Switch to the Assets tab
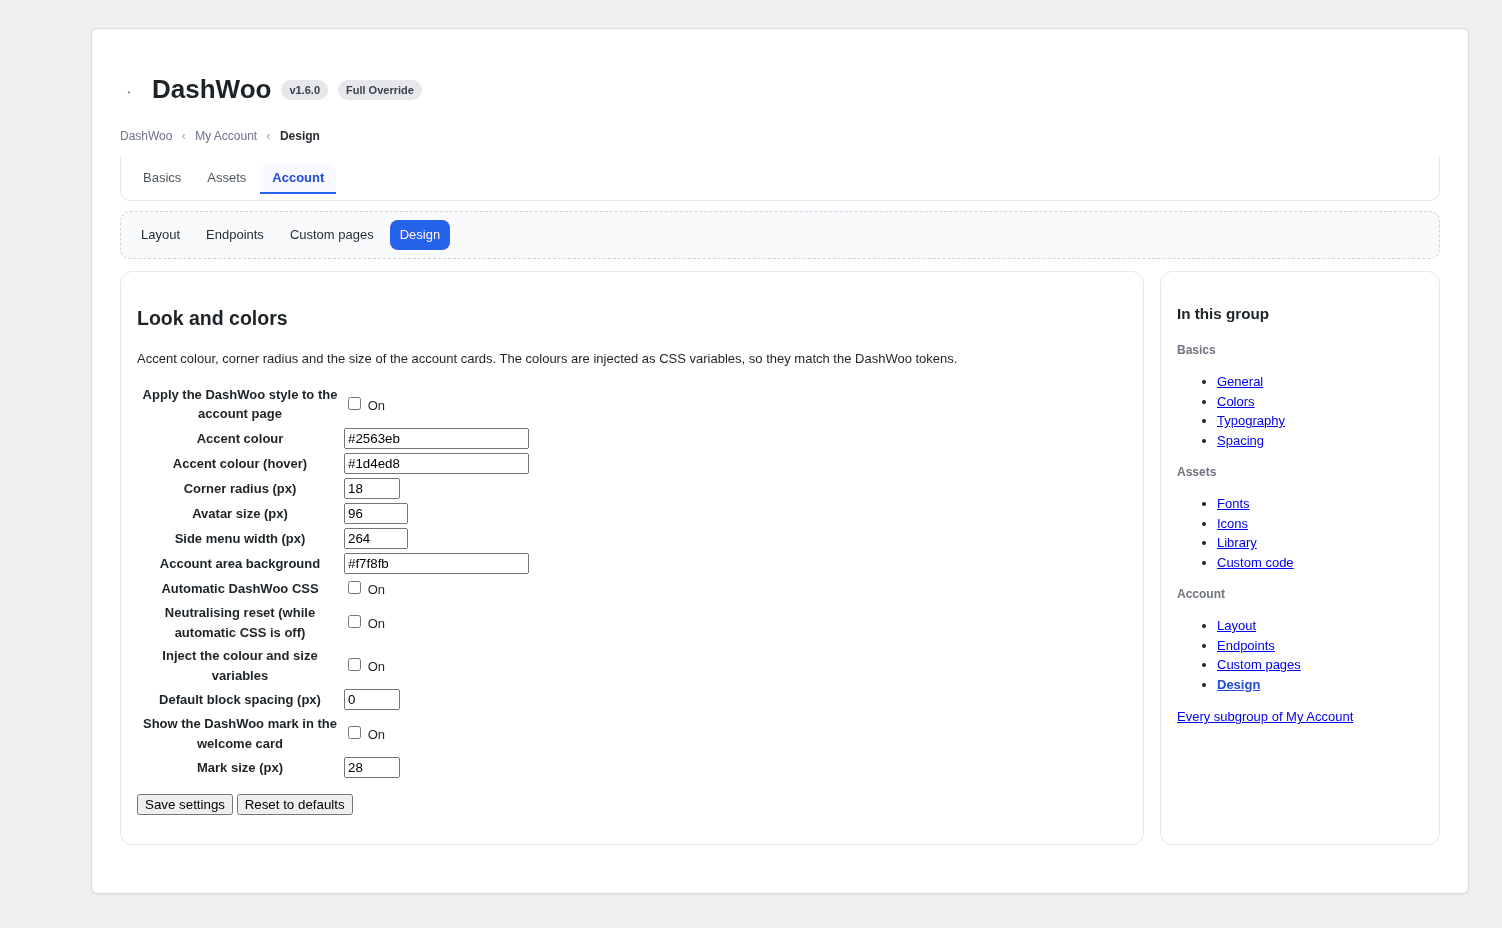1502x928 pixels. tap(226, 178)
